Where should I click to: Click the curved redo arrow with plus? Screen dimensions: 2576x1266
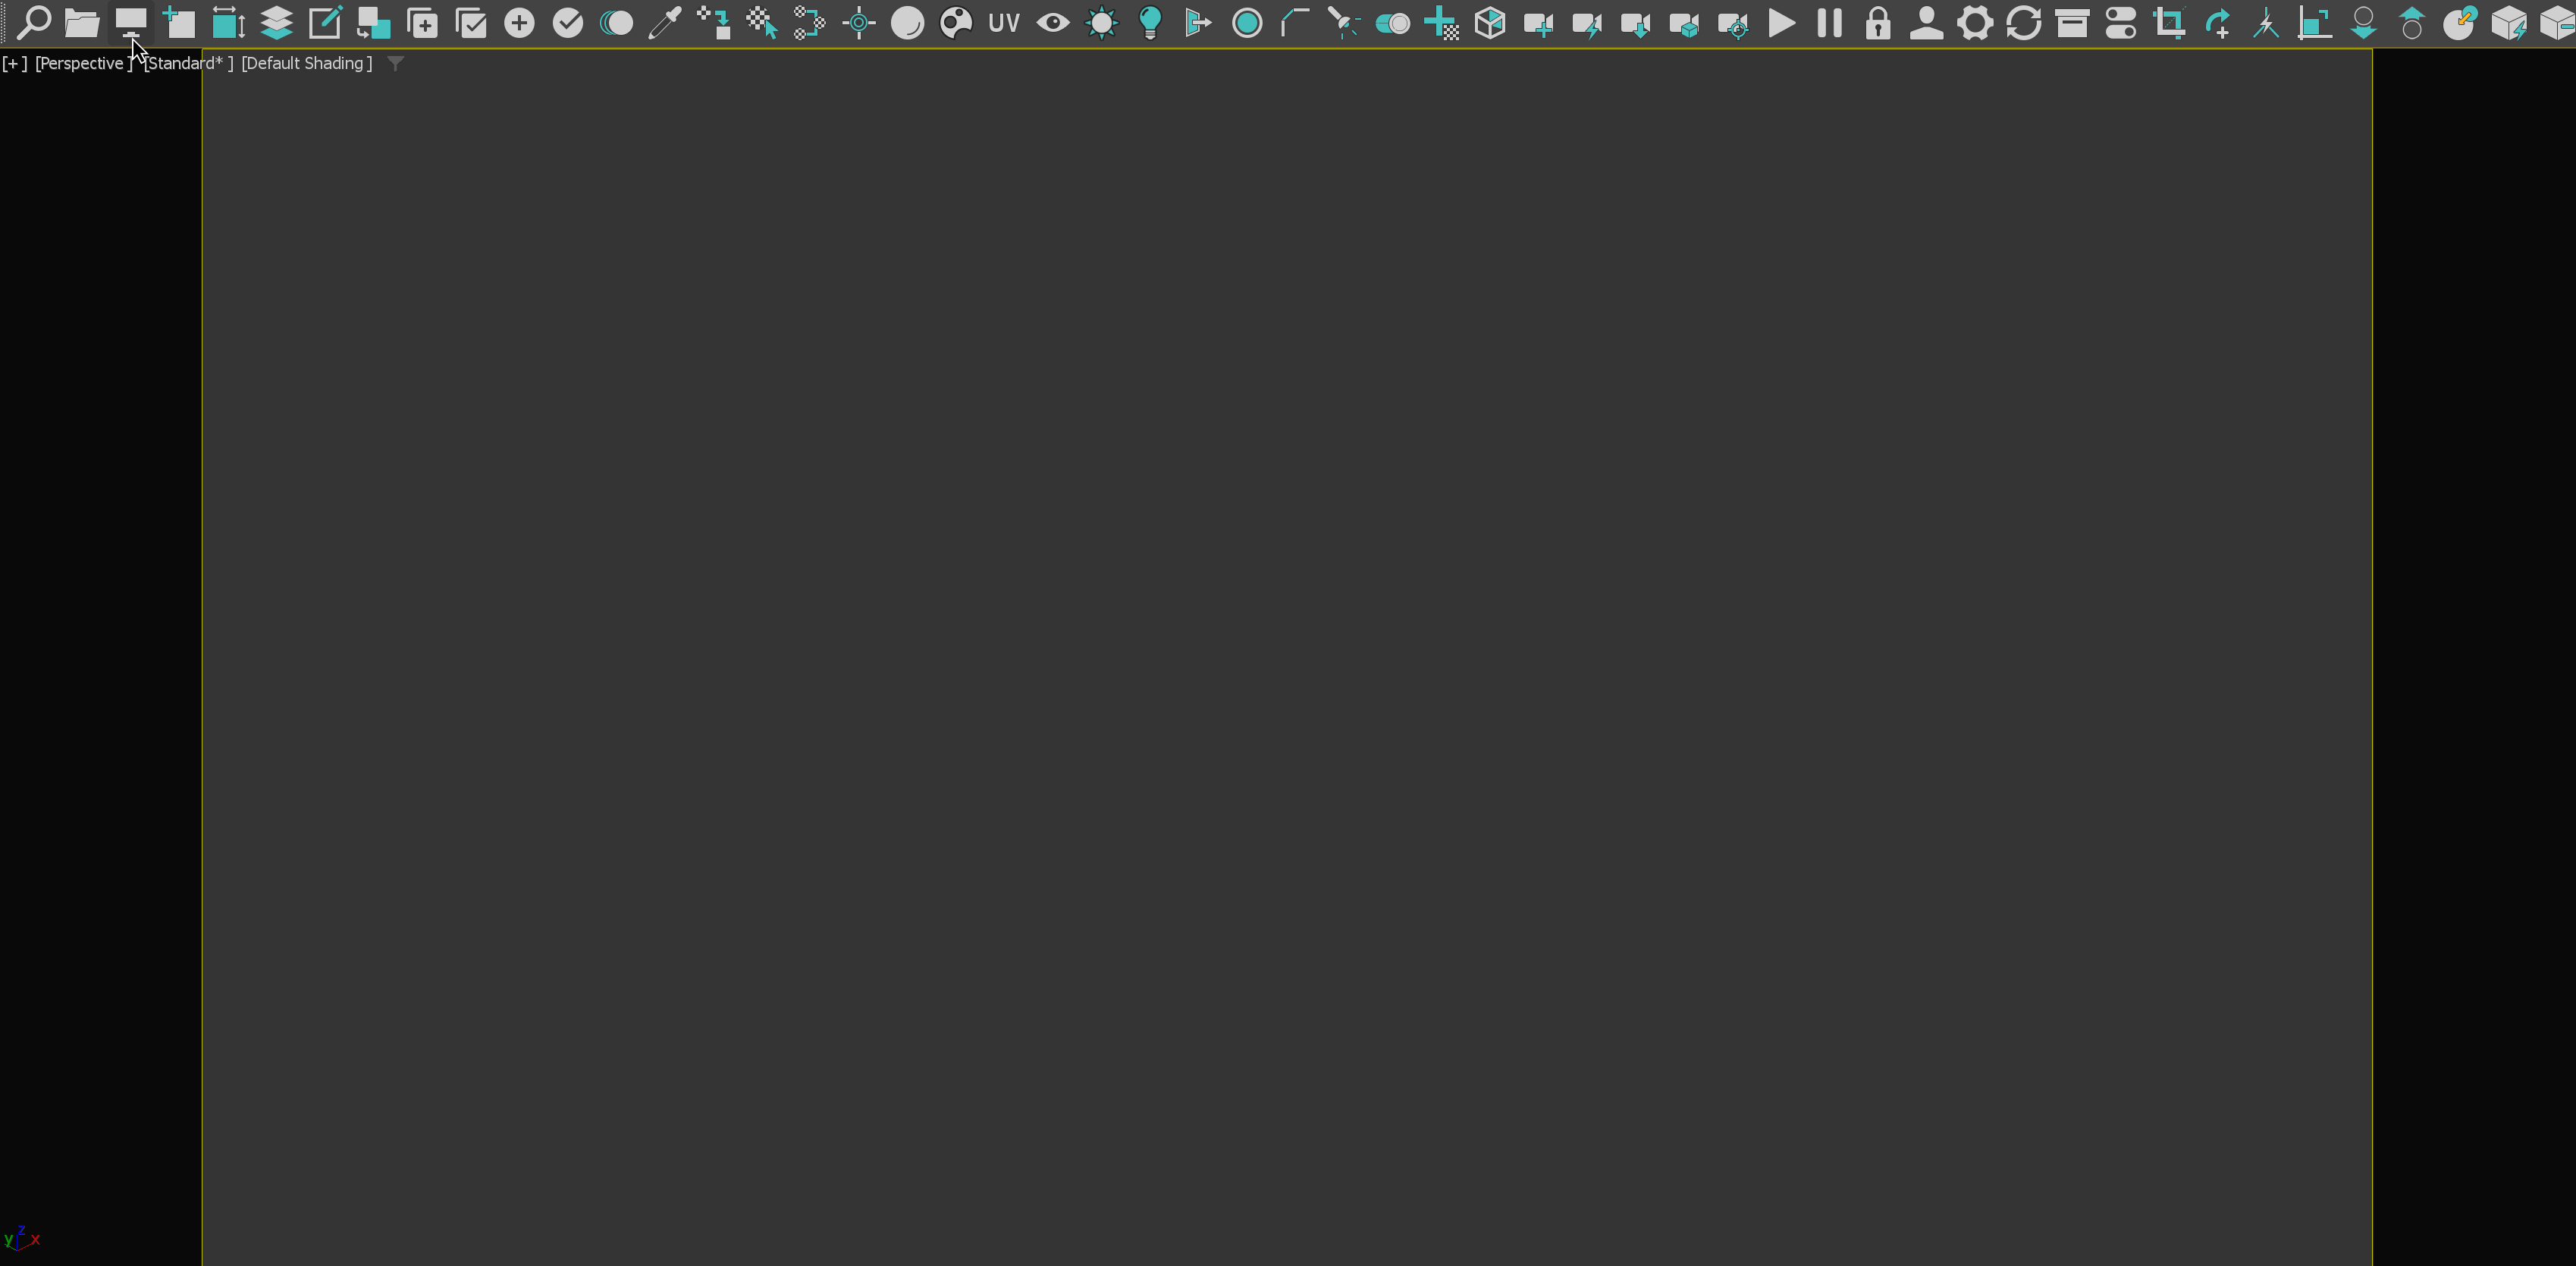[2218, 22]
